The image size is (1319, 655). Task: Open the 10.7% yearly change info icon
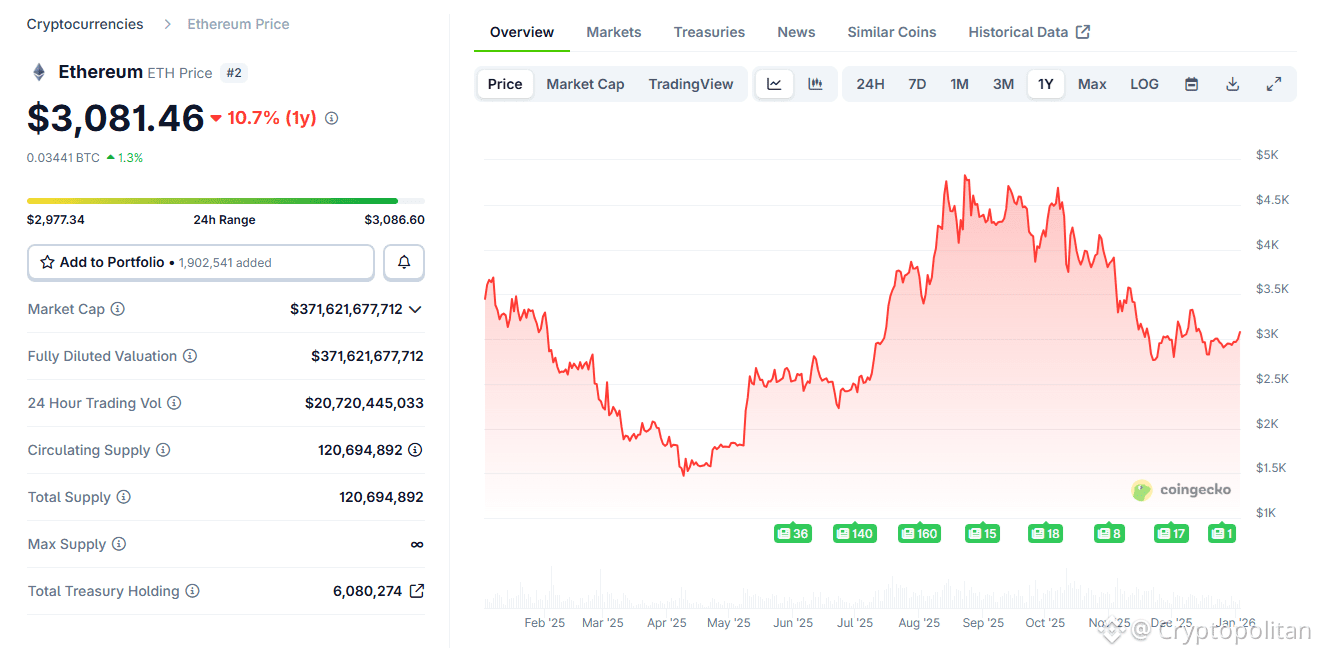click(x=331, y=118)
